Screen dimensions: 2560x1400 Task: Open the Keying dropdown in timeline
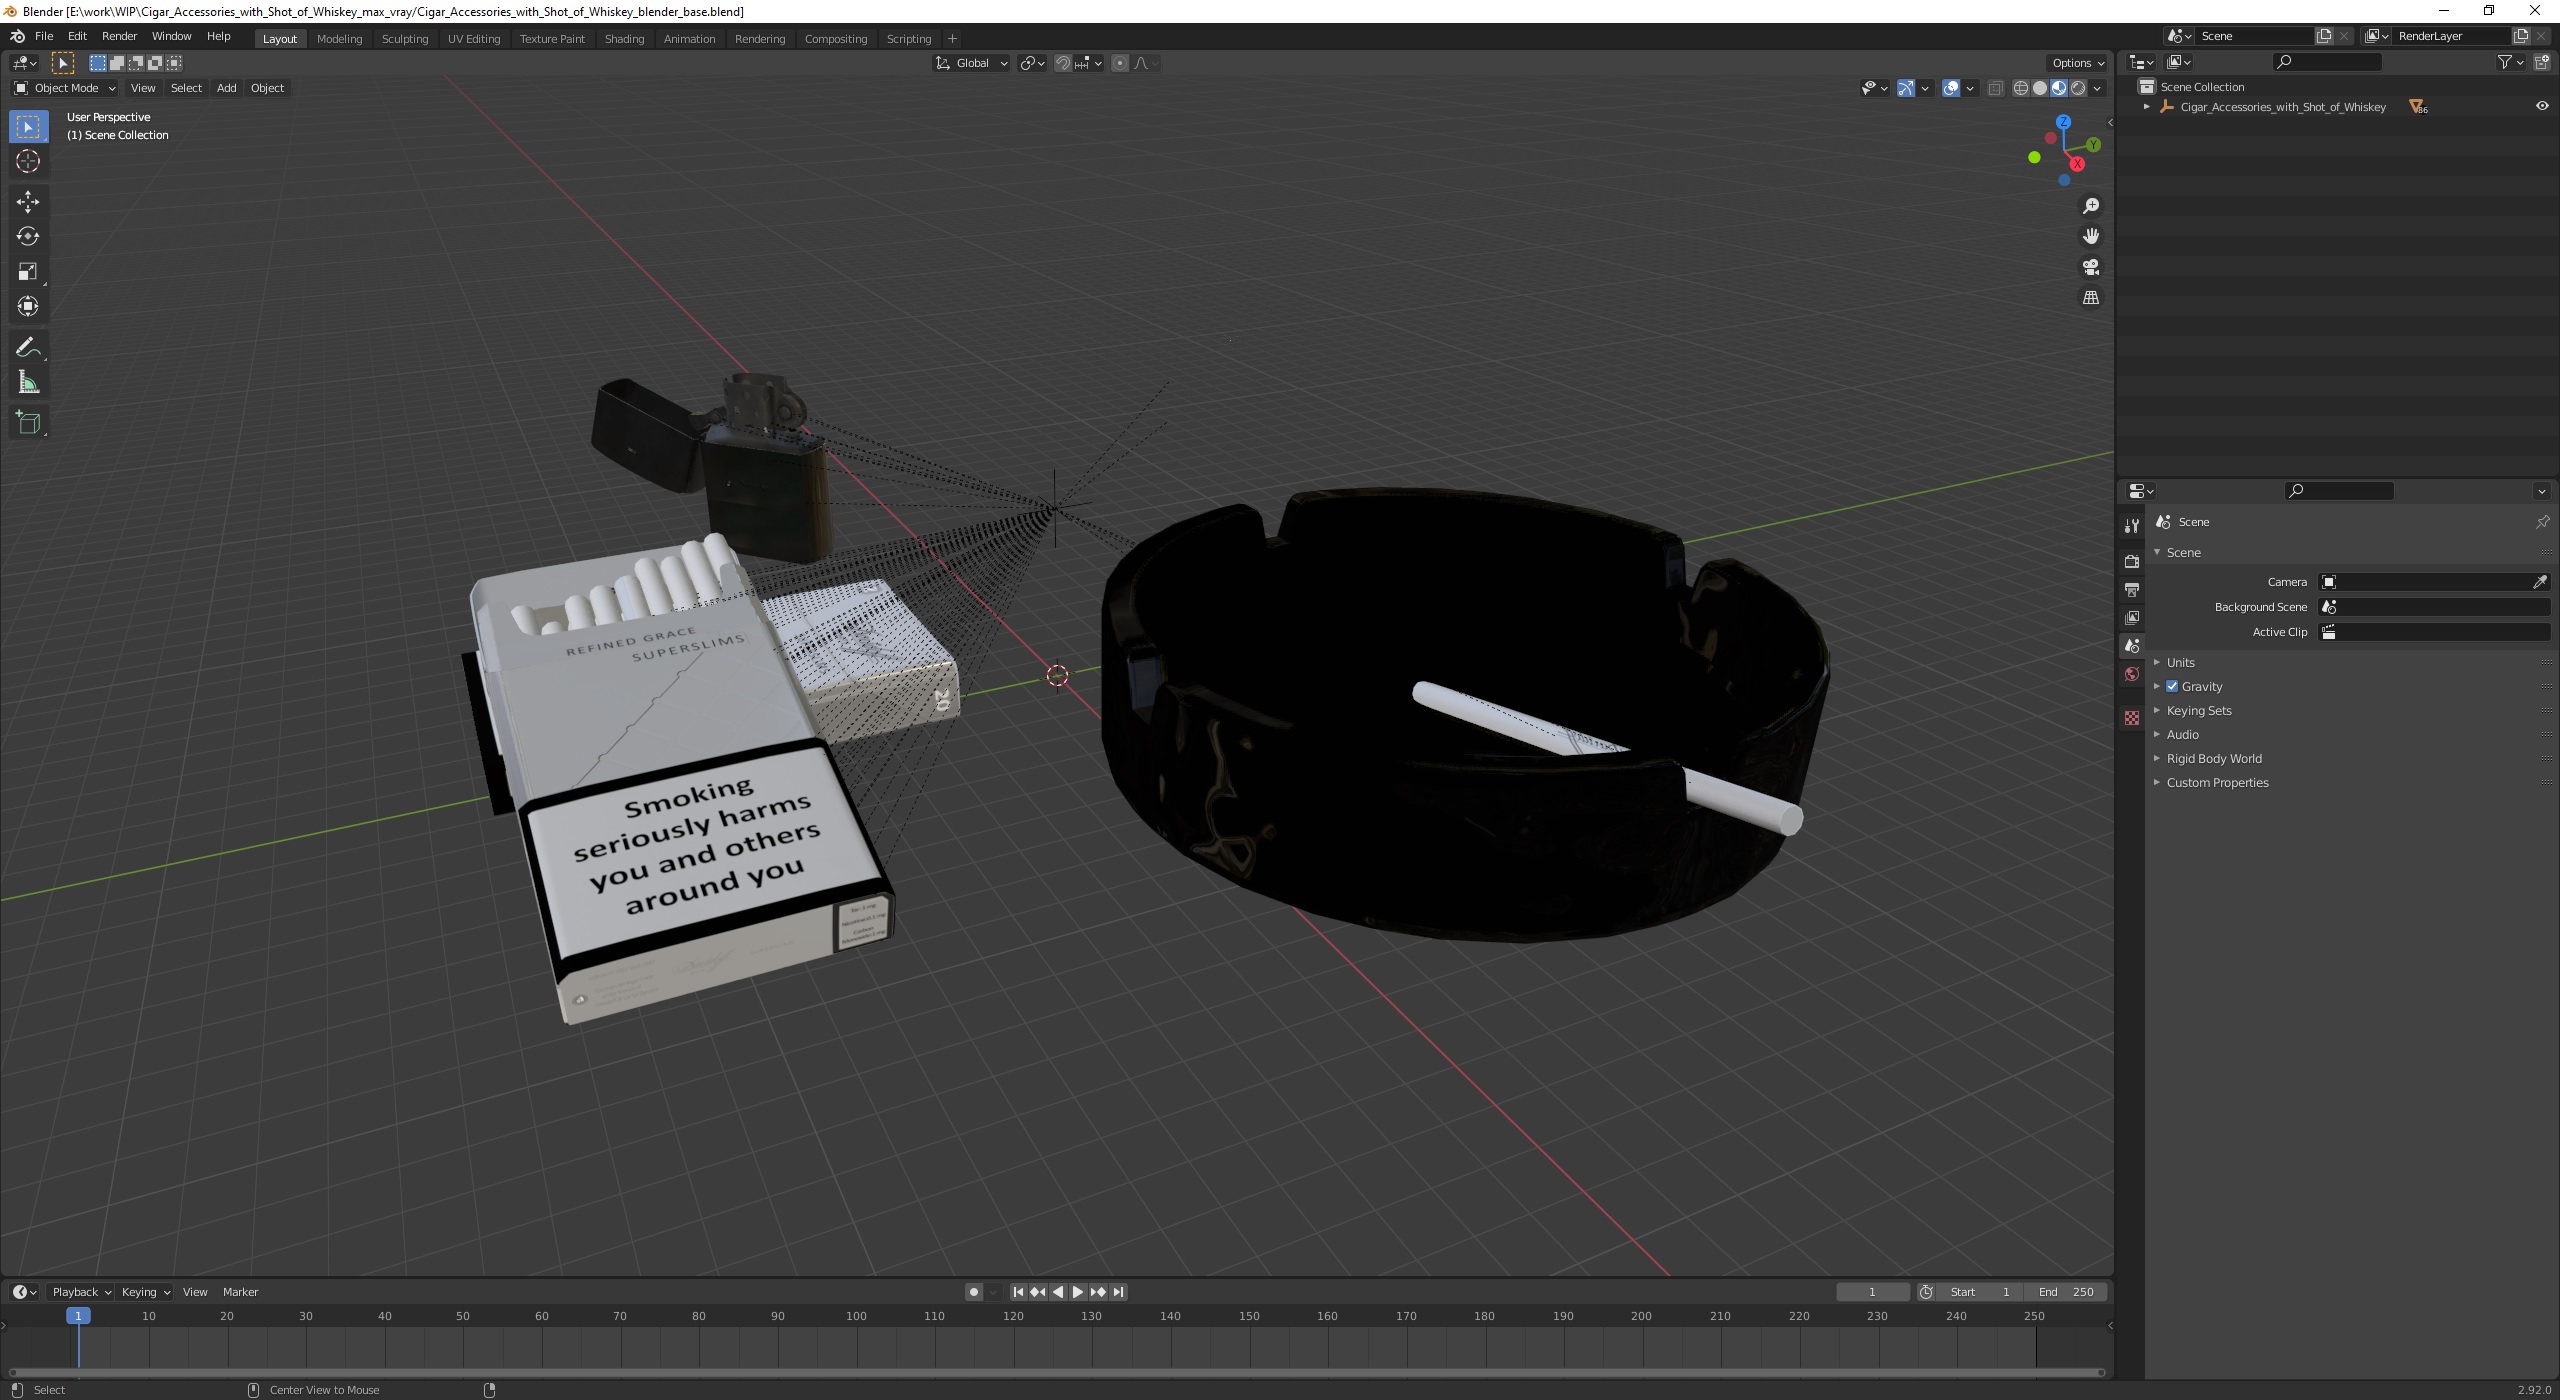coord(145,1292)
